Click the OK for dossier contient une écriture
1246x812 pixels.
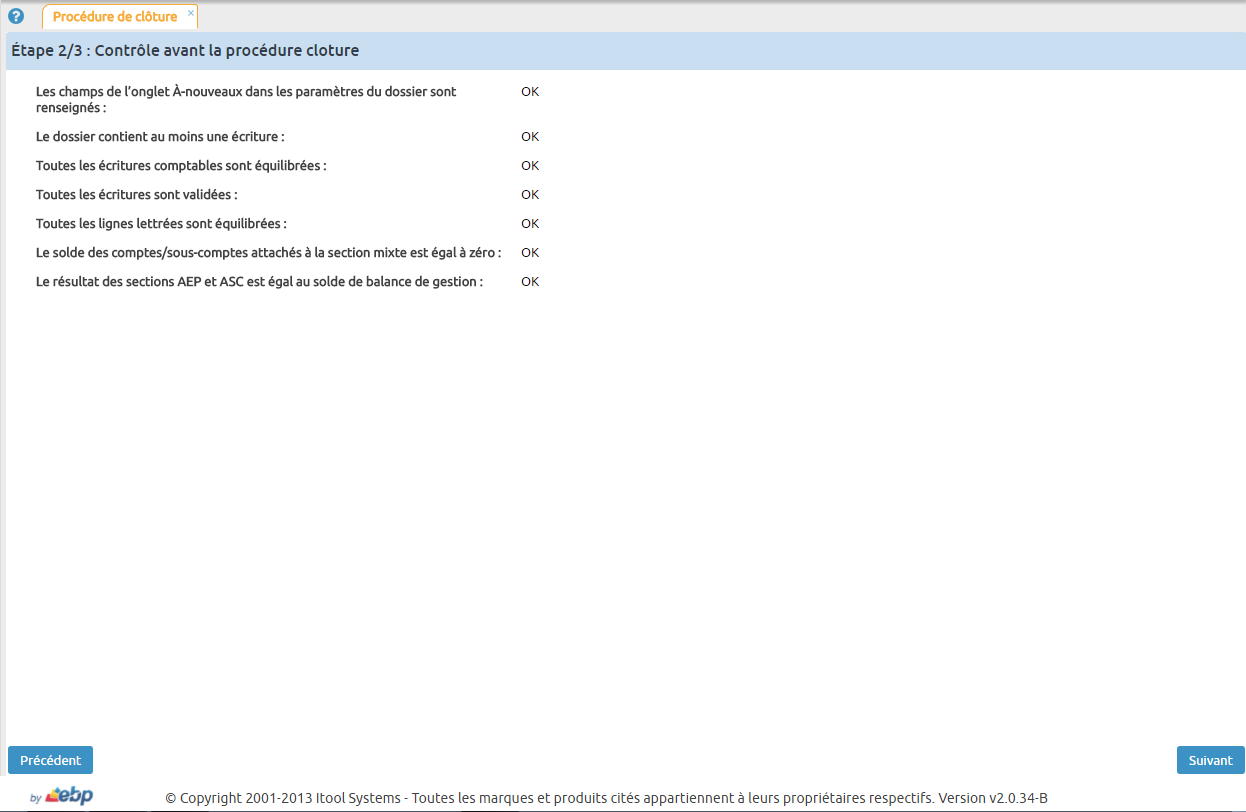pos(529,136)
